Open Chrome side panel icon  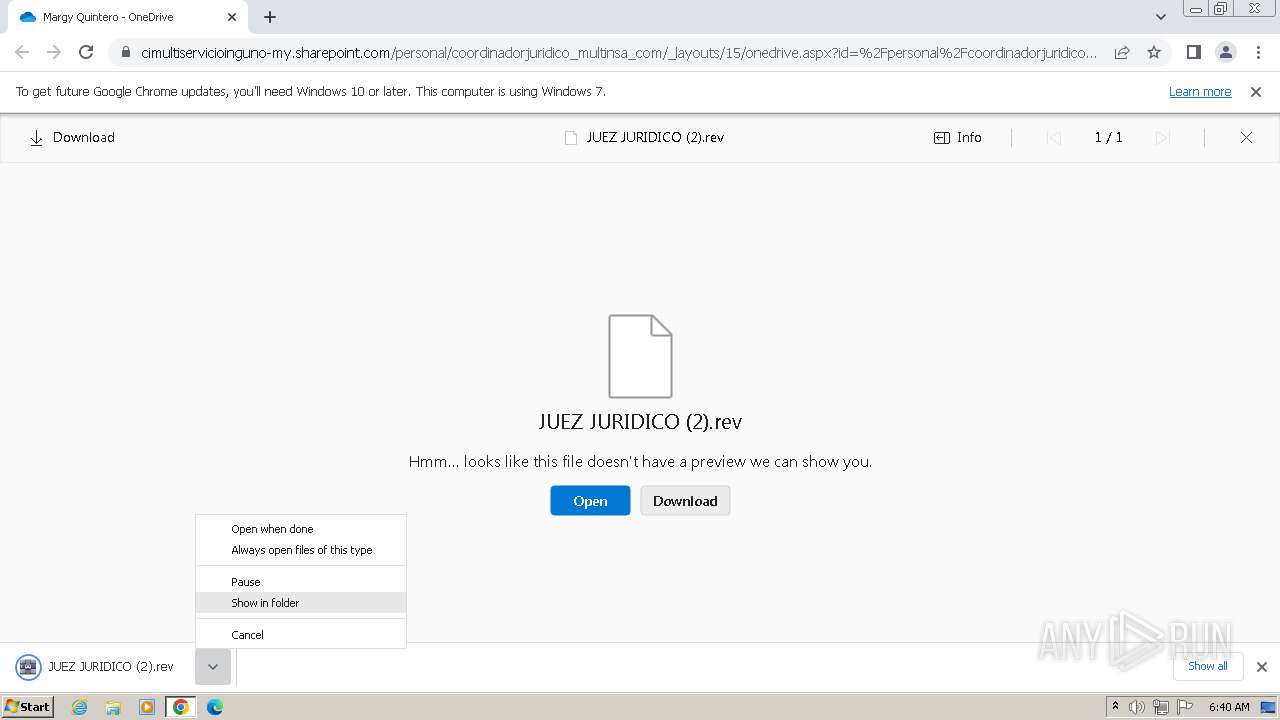click(x=1193, y=52)
